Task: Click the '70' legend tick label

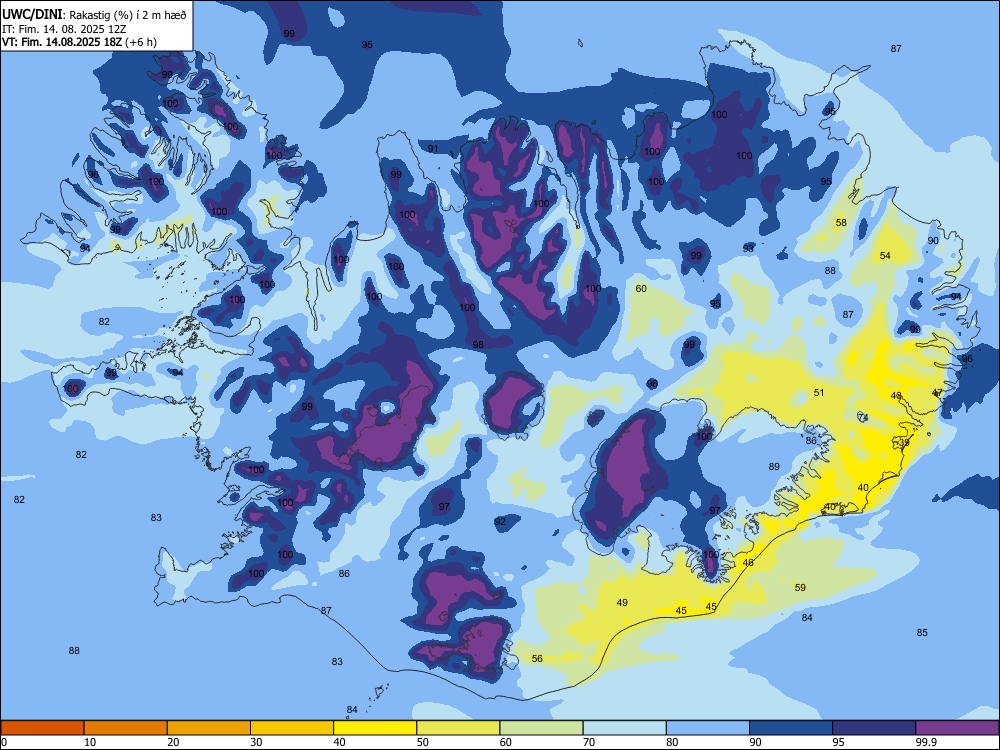Action: point(589,742)
